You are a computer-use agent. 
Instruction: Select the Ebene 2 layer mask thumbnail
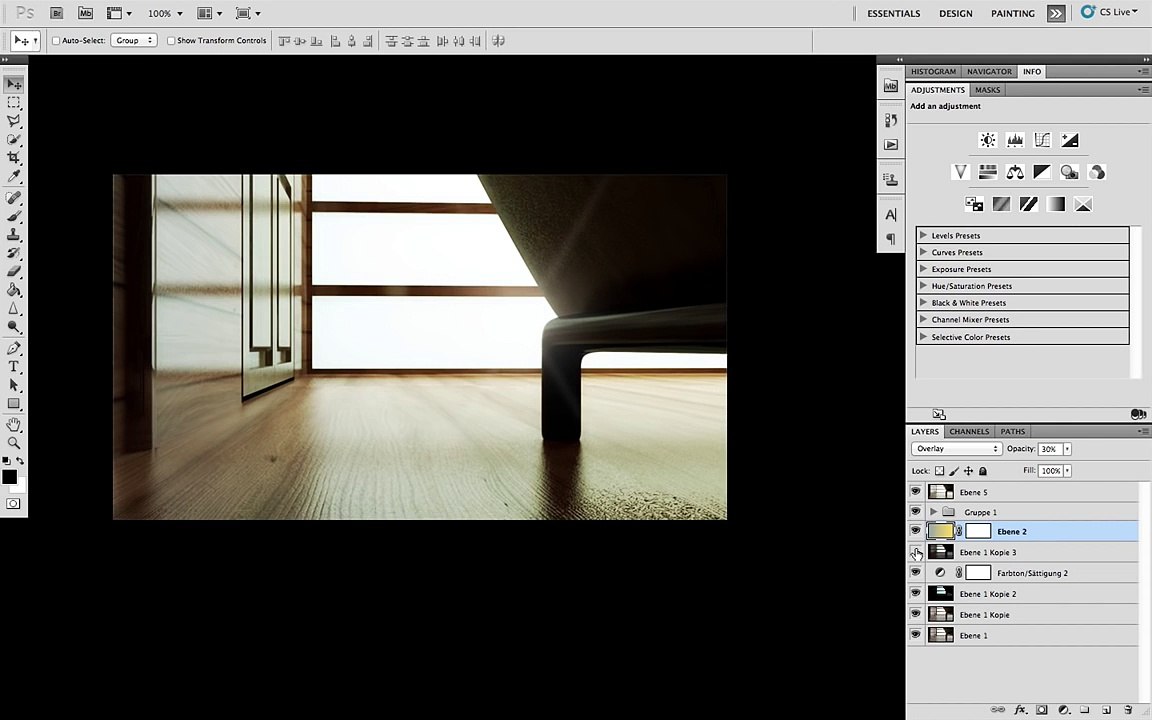(978, 531)
